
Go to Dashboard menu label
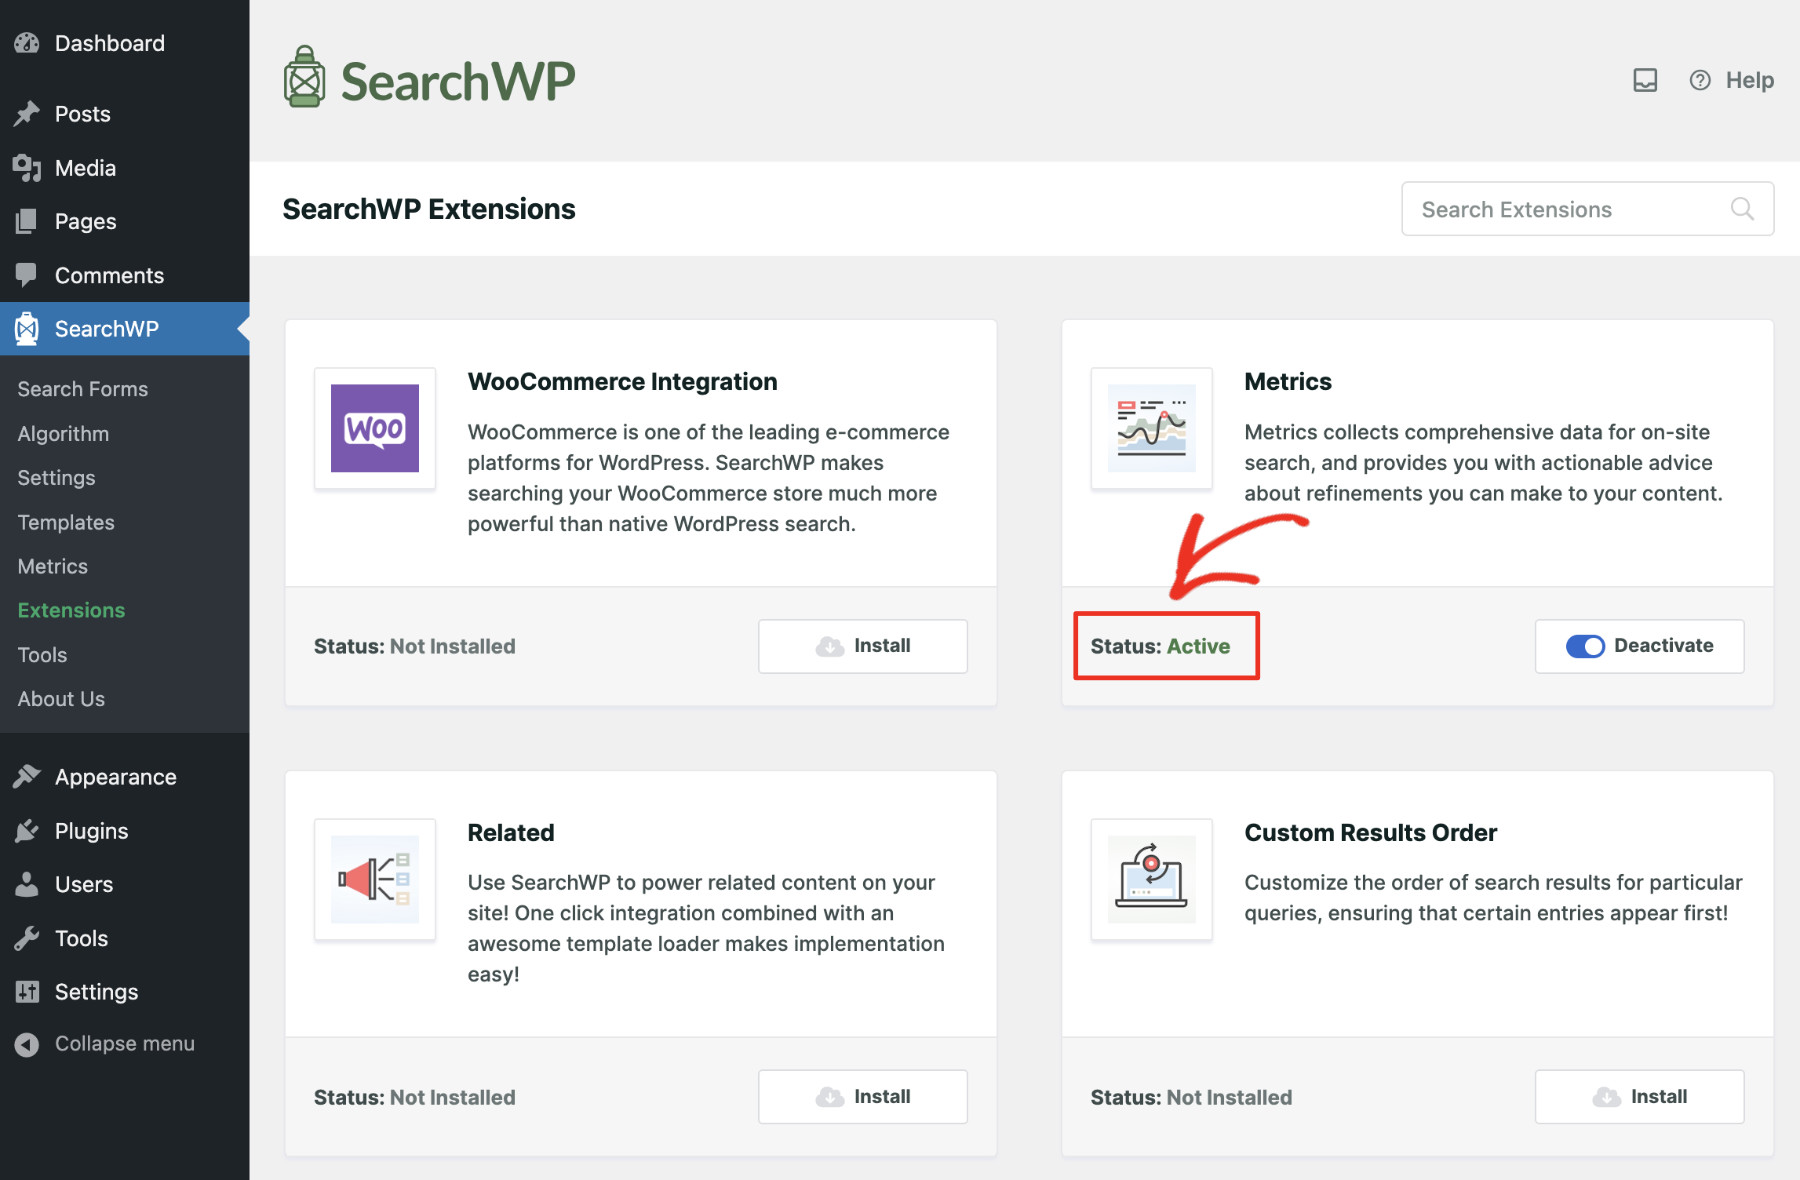click(110, 43)
